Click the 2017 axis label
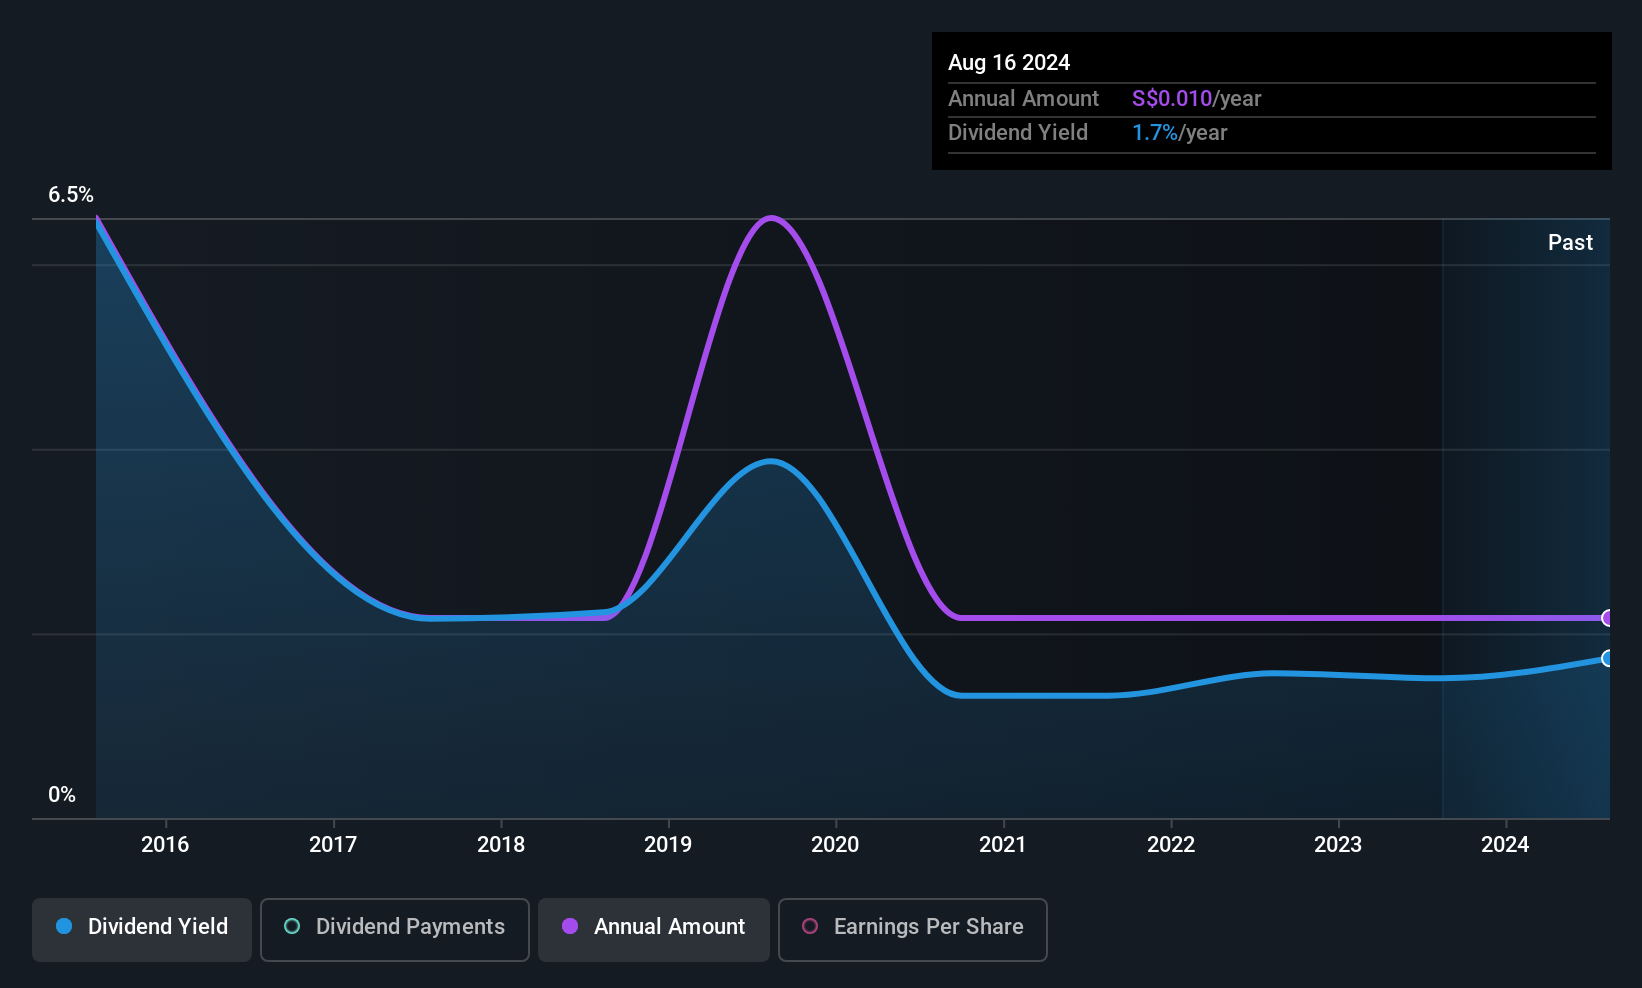This screenshot has width=1642, height=988. (x=333, y=844)
